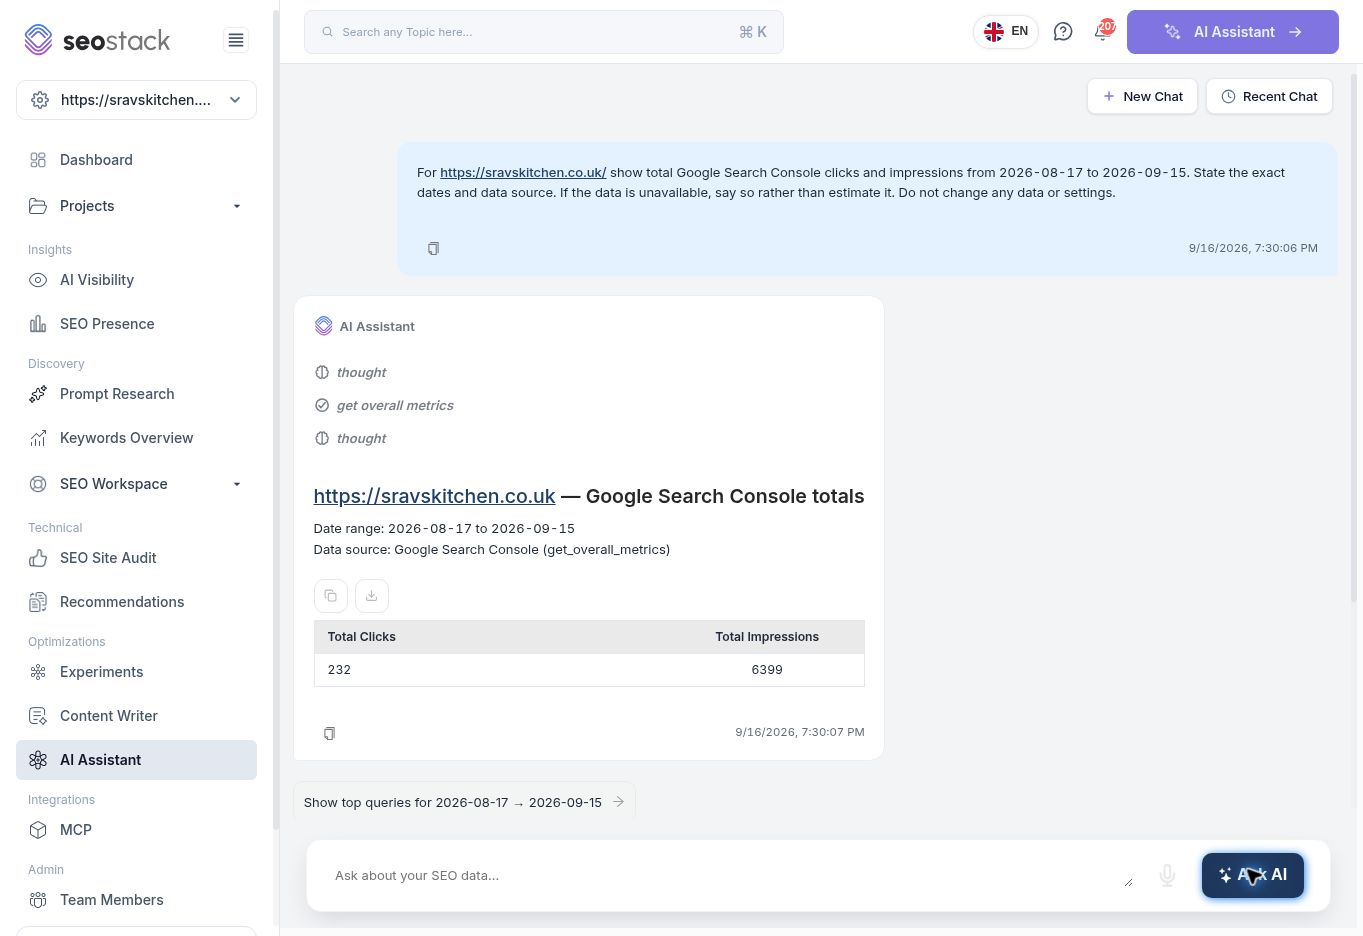Open Recent Chat list
The height and width of the screenshot is (936, 1363).
coord(1269,96)
